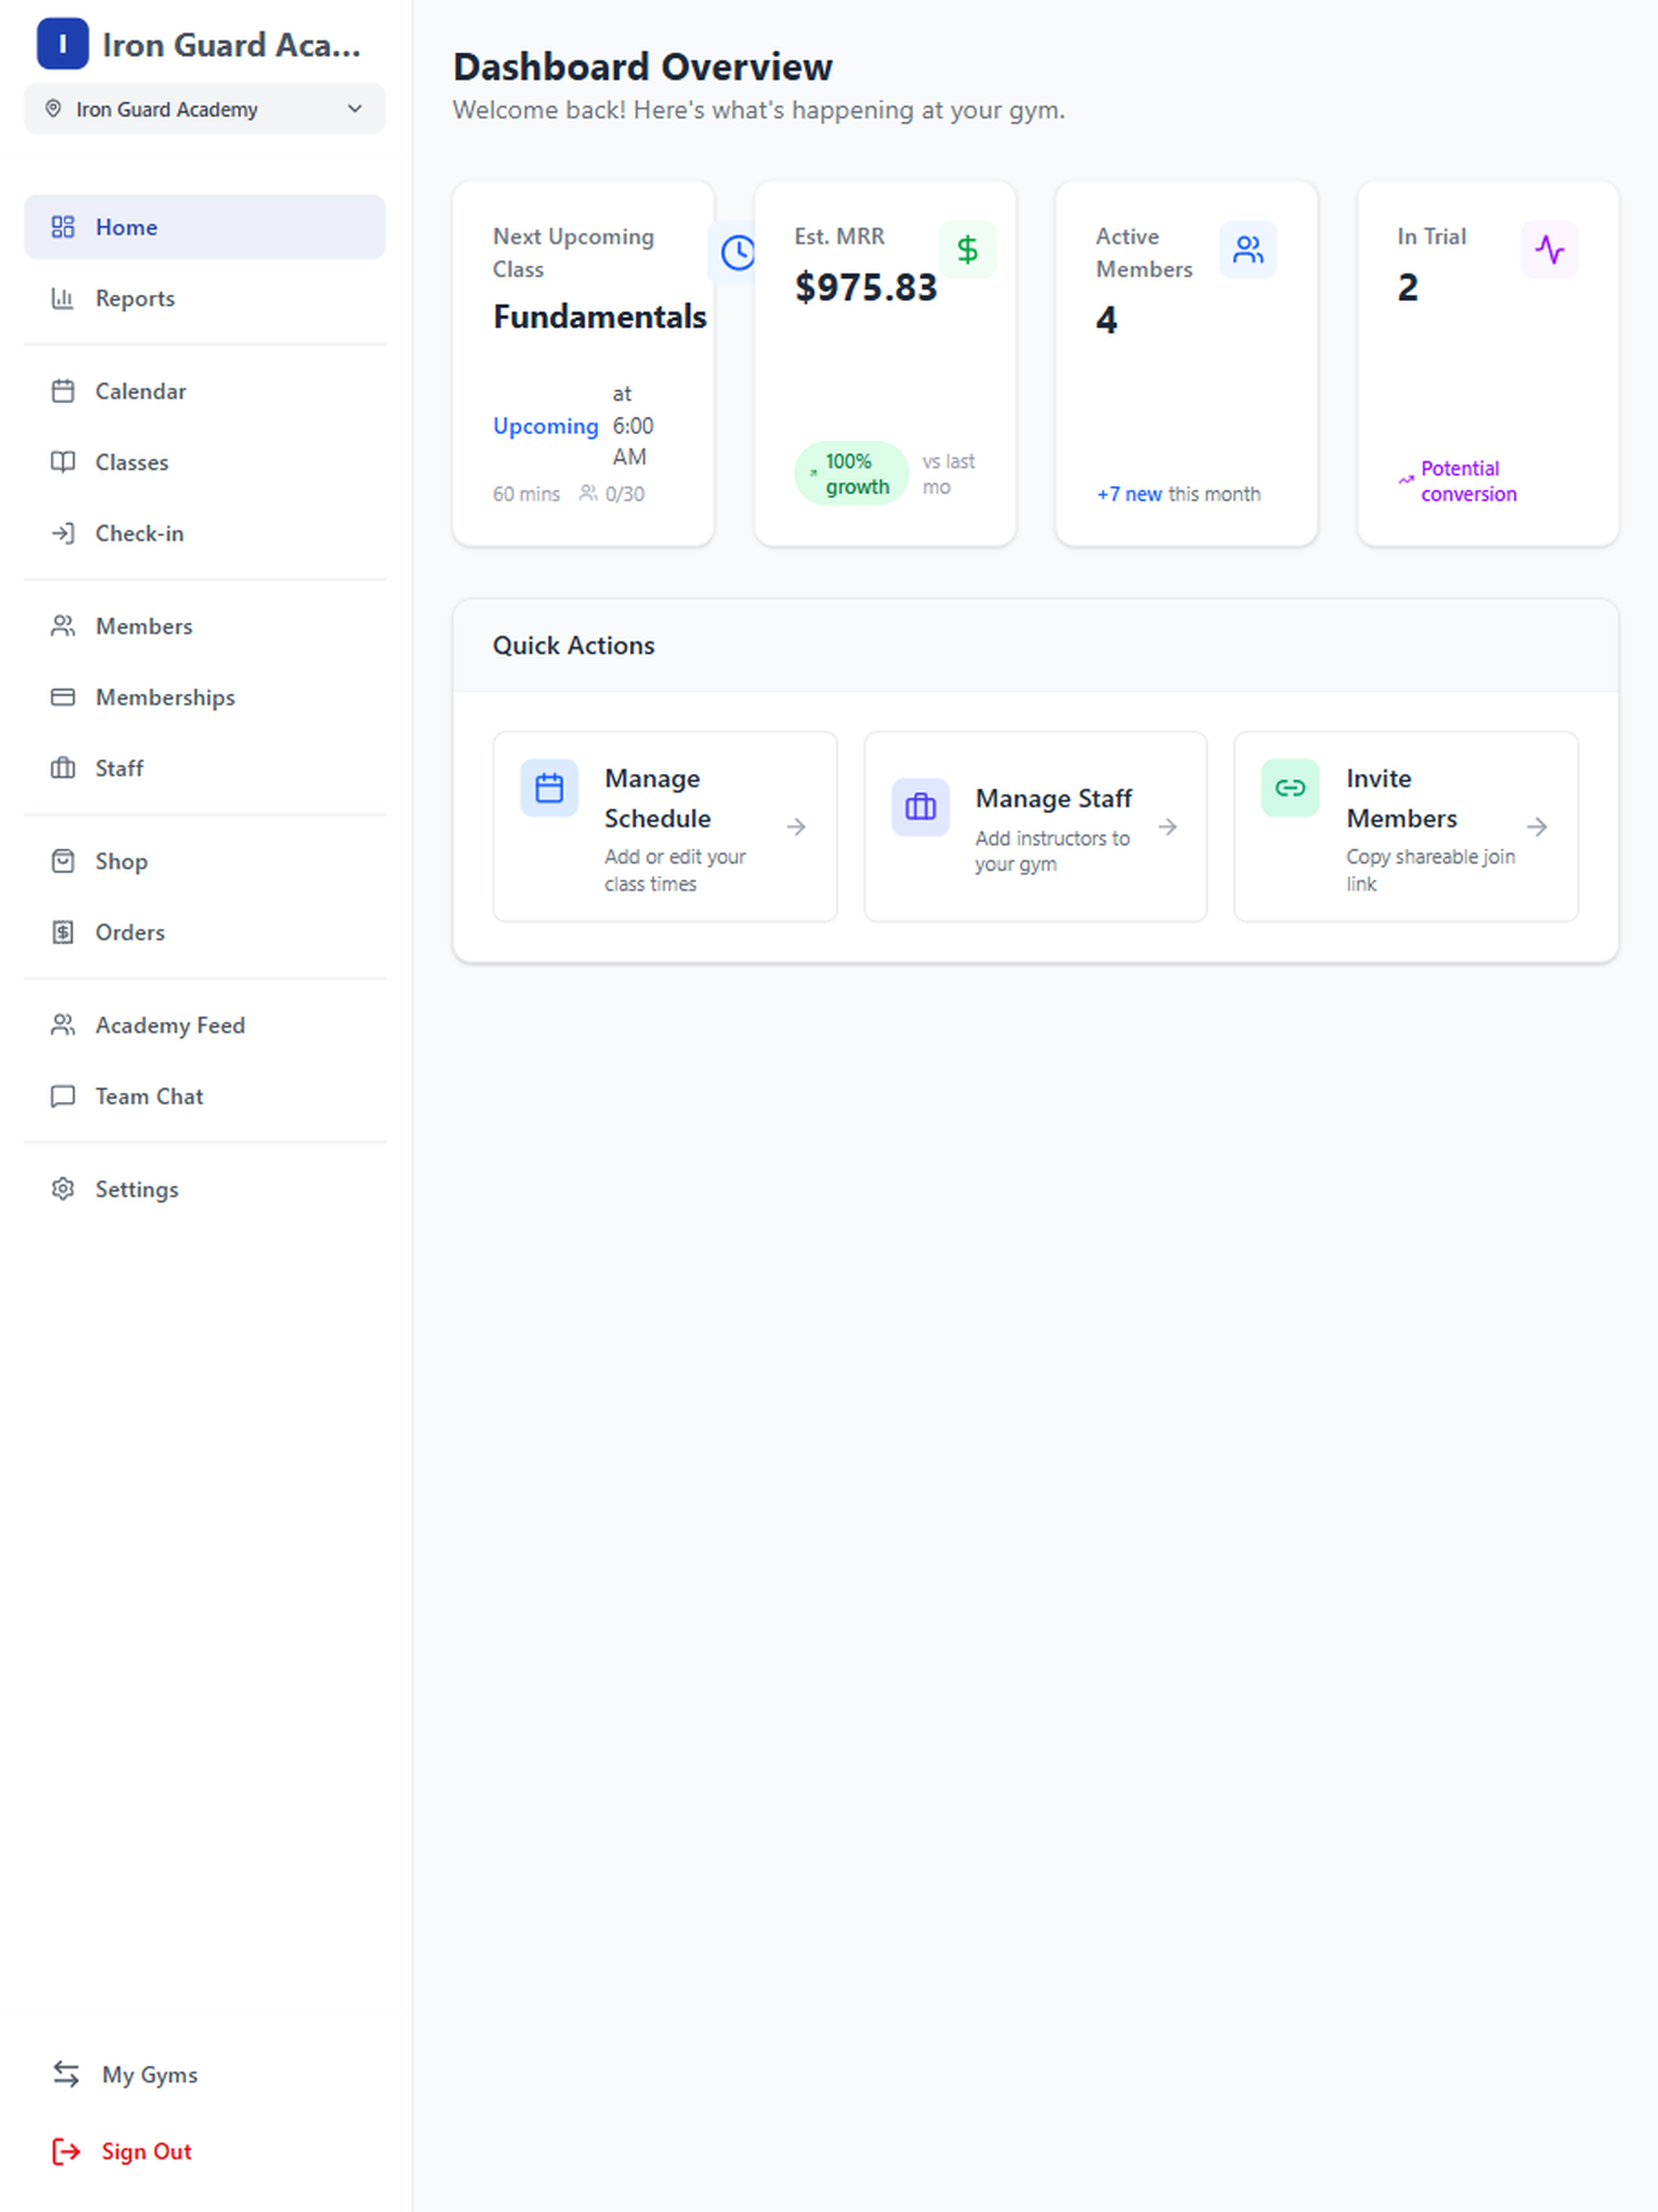Open the Invite Members quick action
1658x2212 pixels.
click(1406, 826)
